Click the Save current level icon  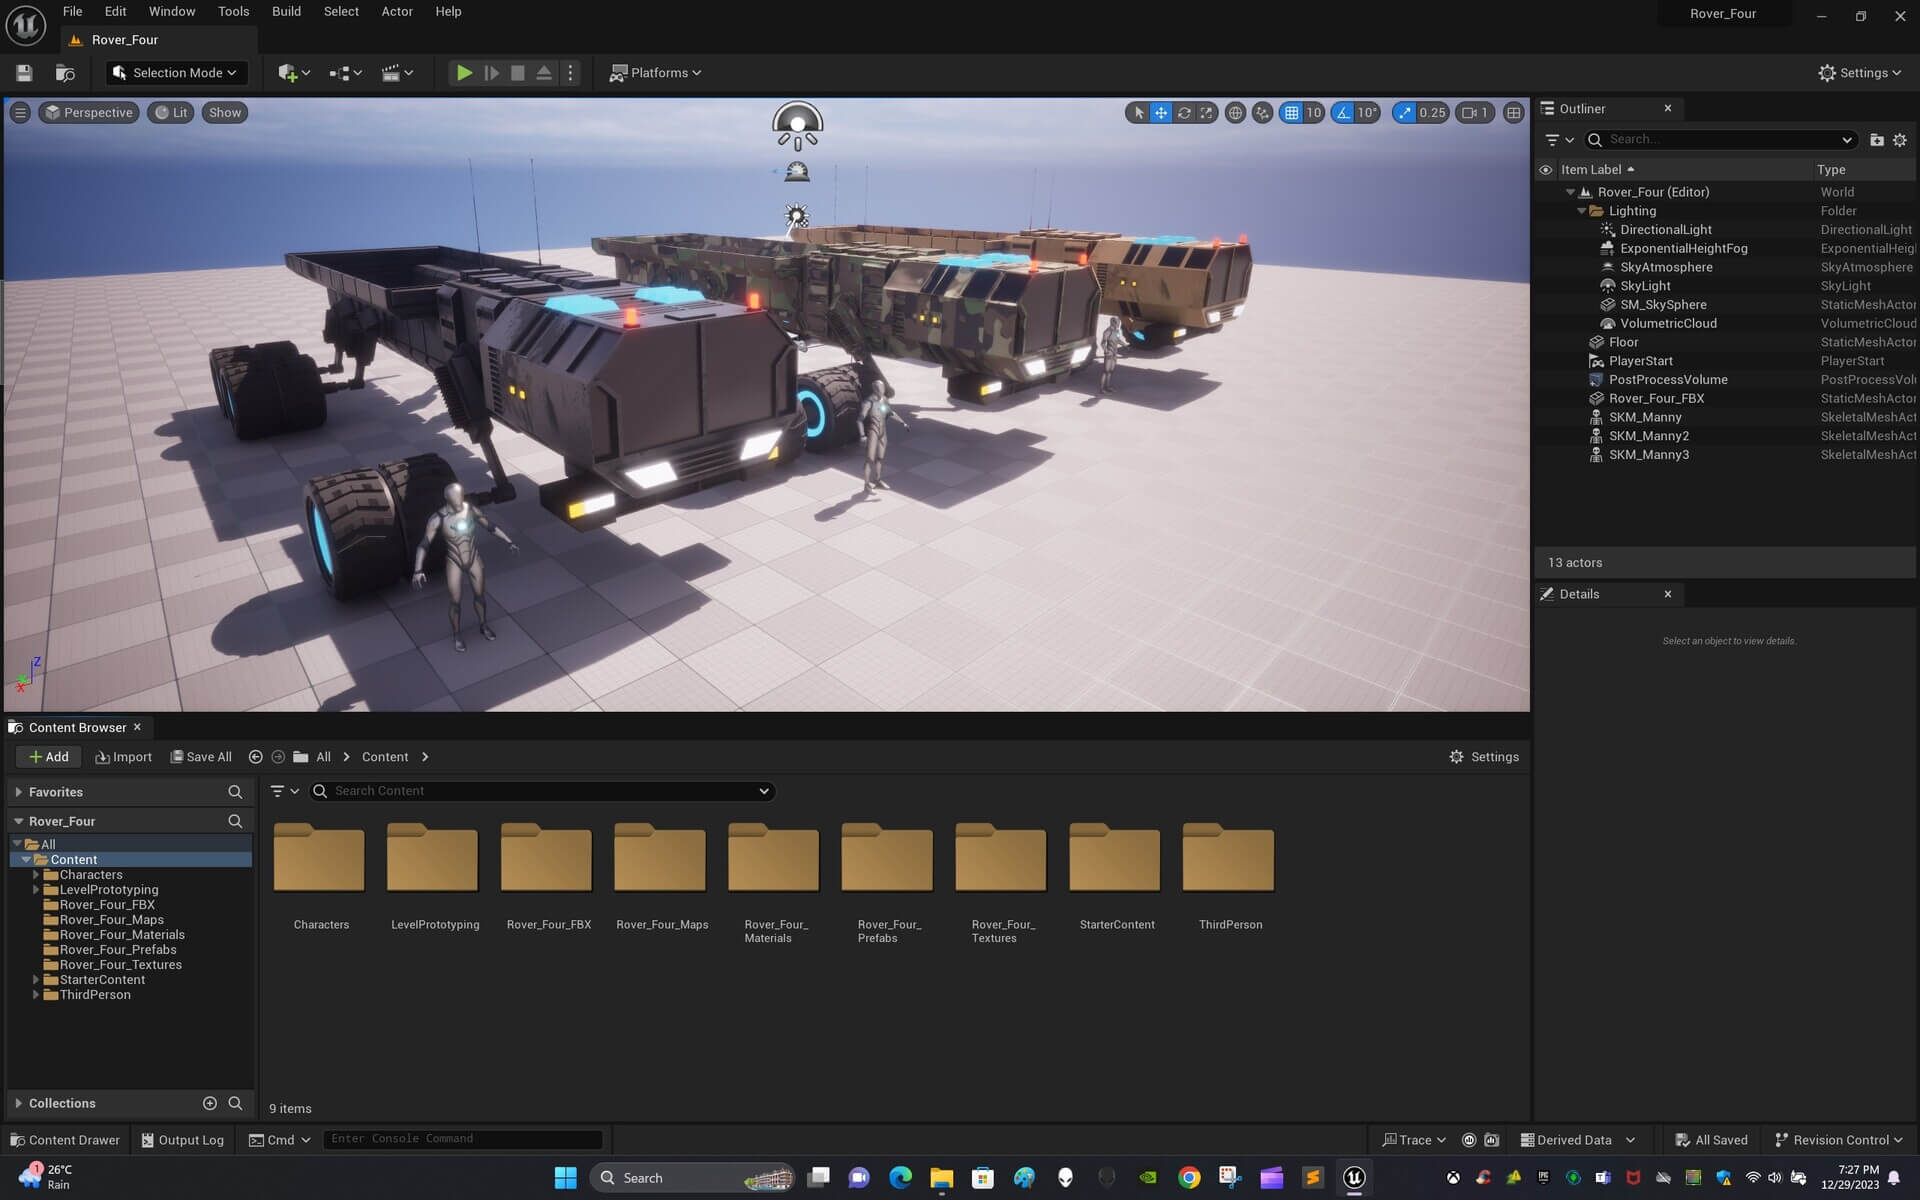click(x=24, y=73)
